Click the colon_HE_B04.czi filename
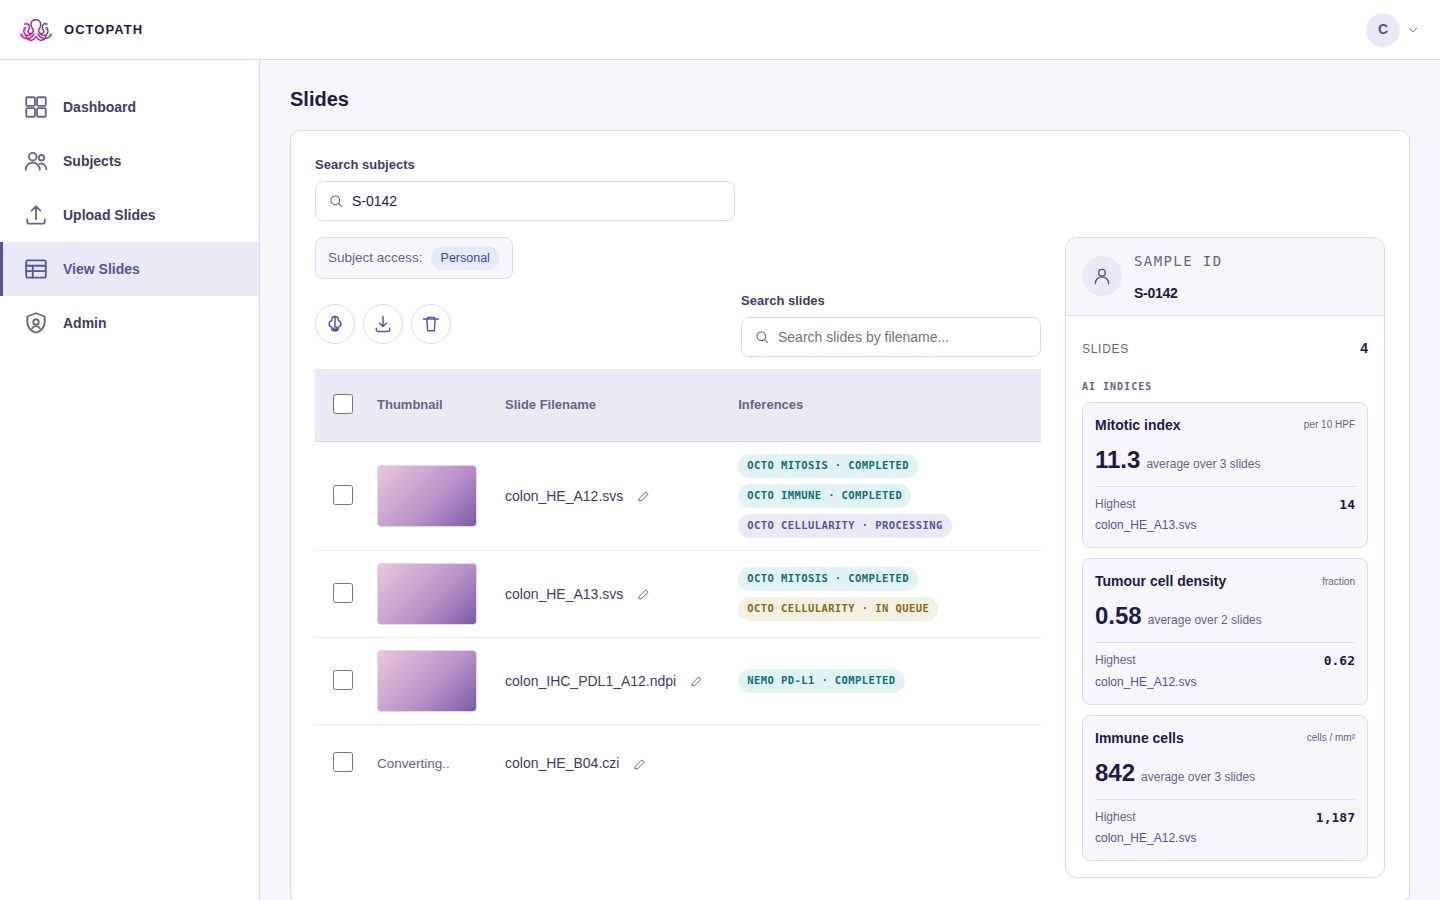1440x900 pixels. click(562, 763)
